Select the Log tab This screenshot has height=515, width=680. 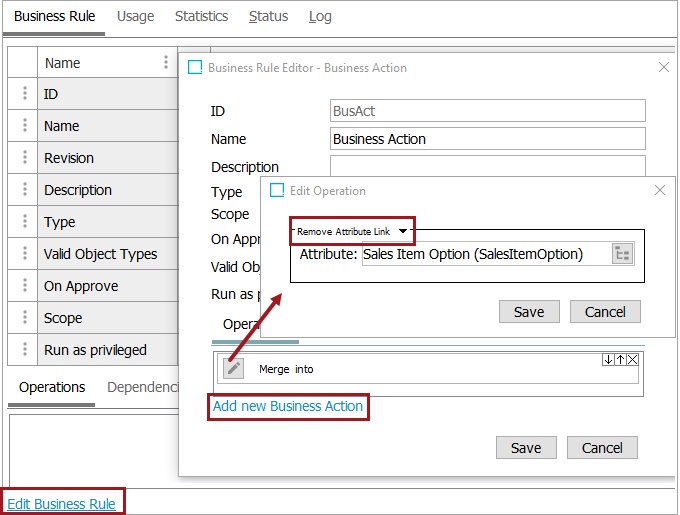[320, 16]
